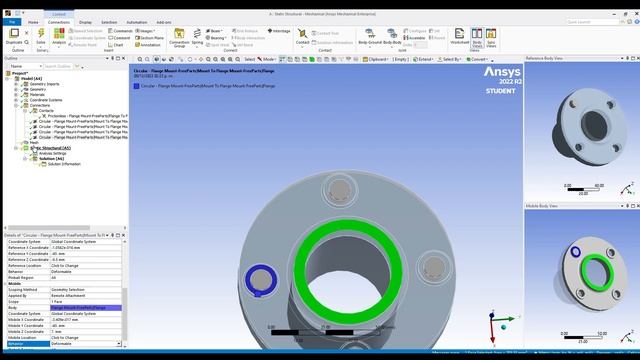The height and width of the screenshot is (360, 640).
Task: Insert a Contact via ribbon icon
Action: coord(302,33)
